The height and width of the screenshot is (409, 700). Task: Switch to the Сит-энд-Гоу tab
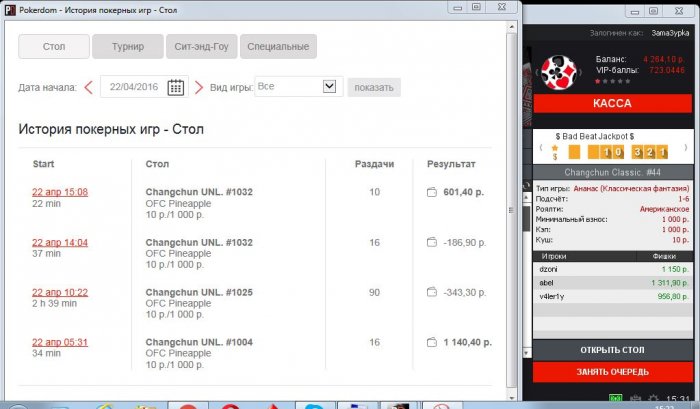point(201,46)
